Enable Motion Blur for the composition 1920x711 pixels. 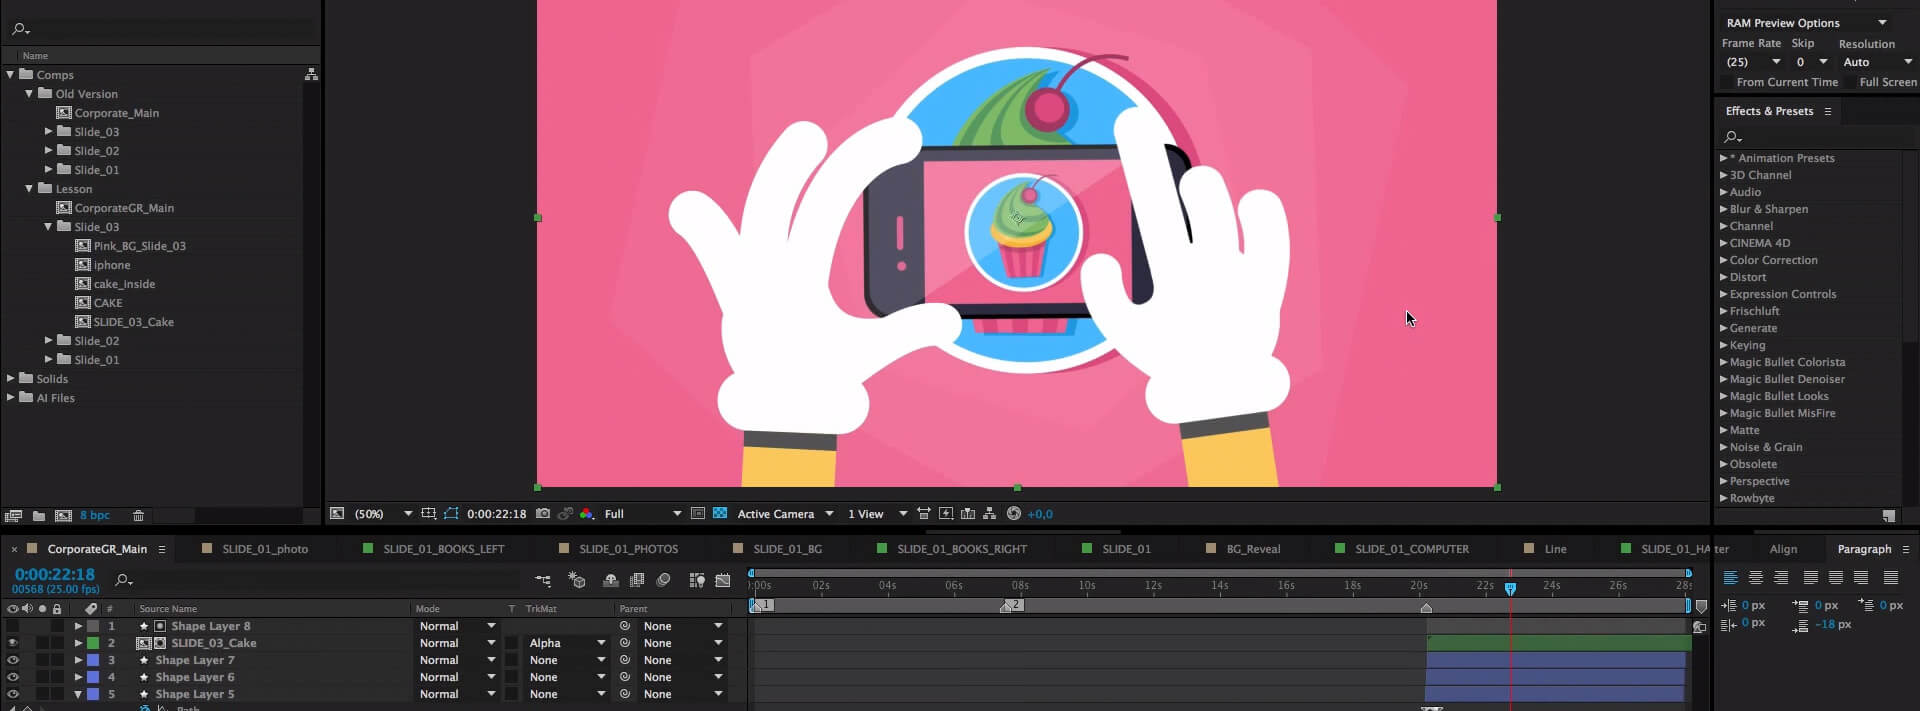coord(663,580)
